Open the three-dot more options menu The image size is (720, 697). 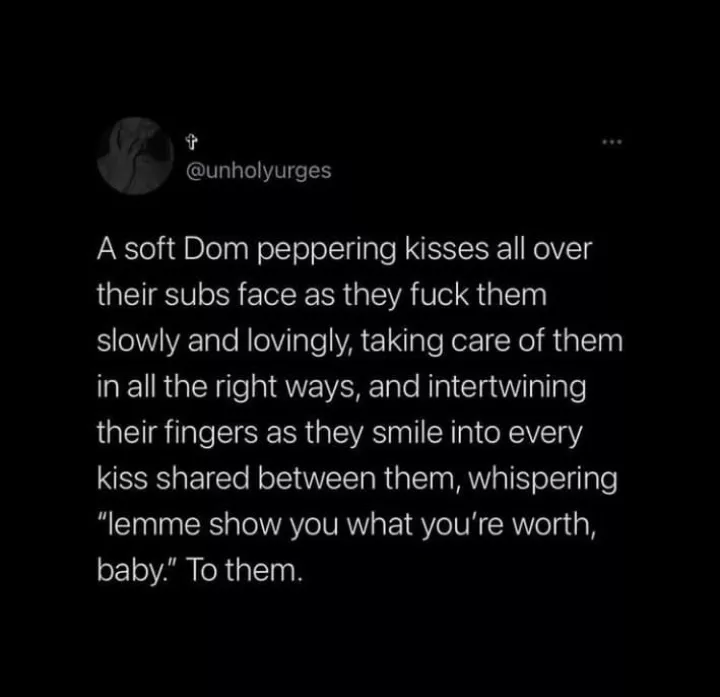pyautogui.click(x=613, y=142)
